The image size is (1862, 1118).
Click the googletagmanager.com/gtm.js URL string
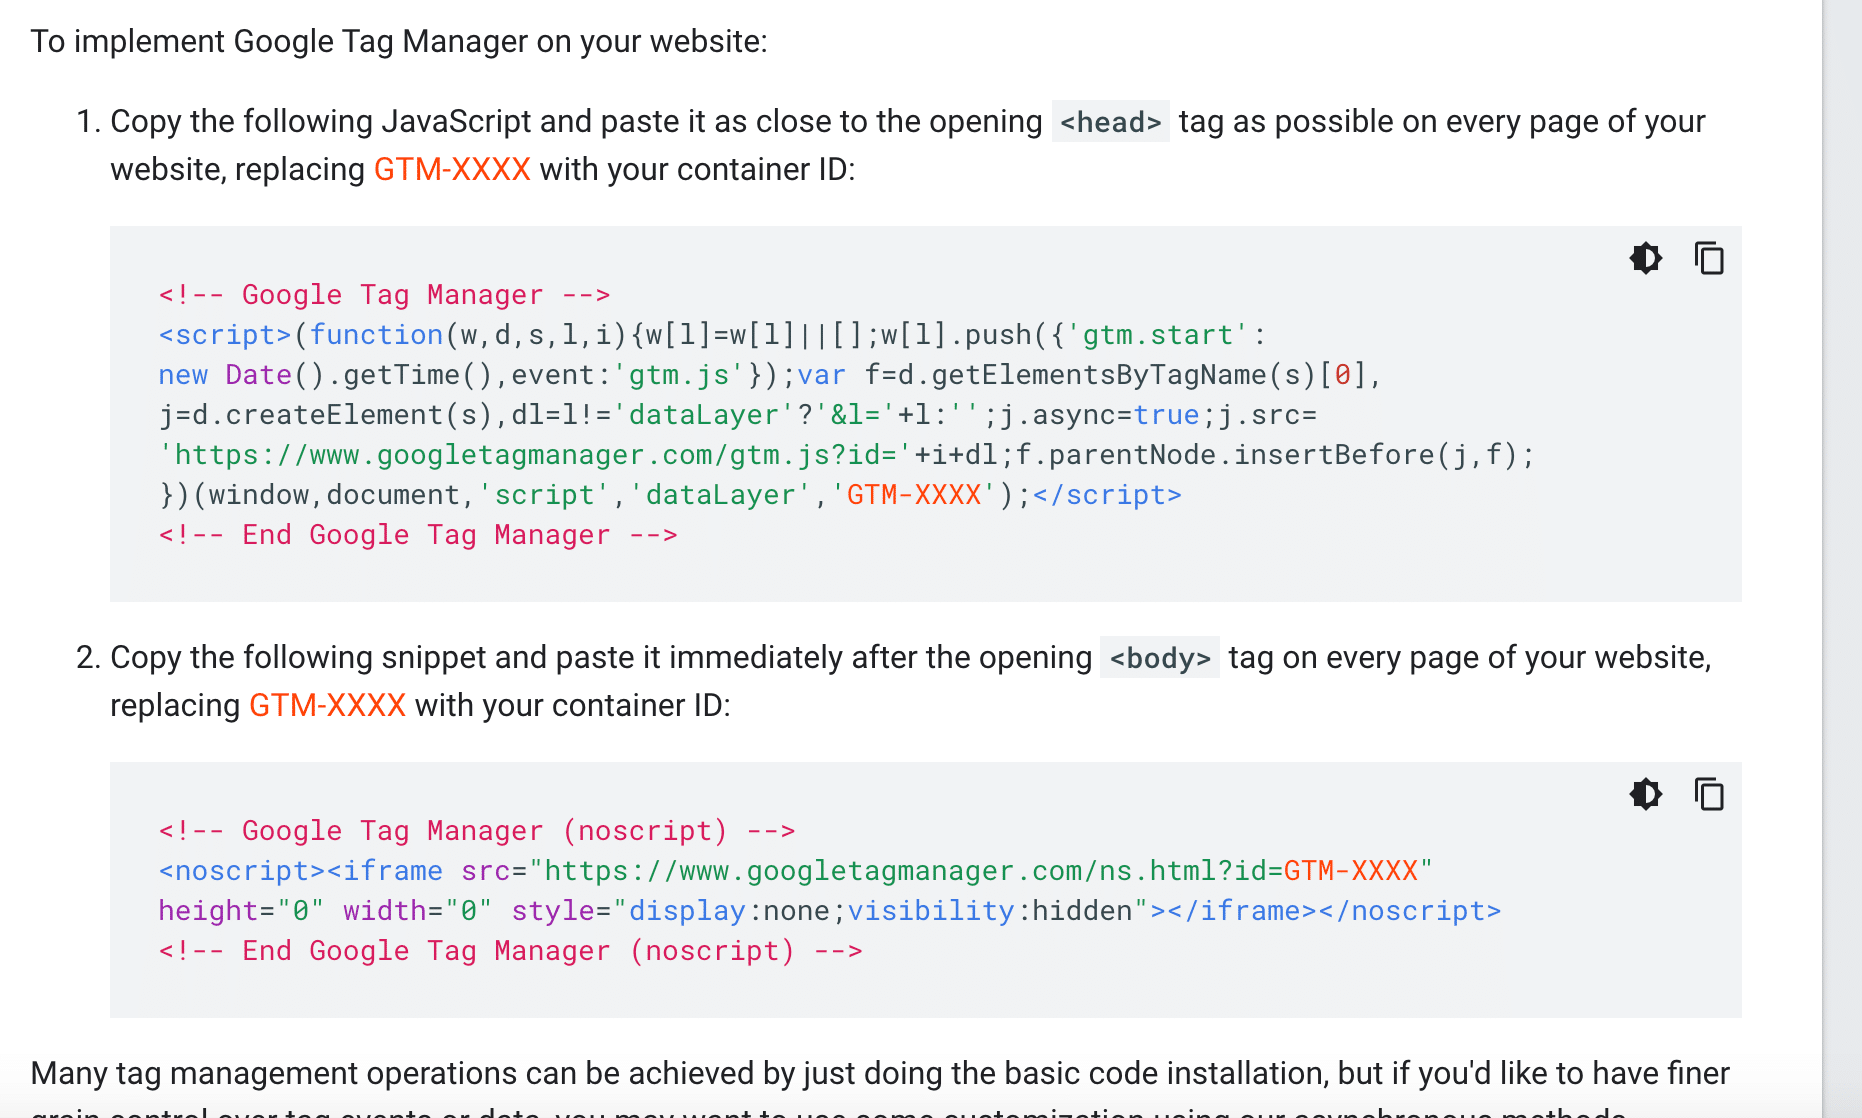(x=535, y=455)
